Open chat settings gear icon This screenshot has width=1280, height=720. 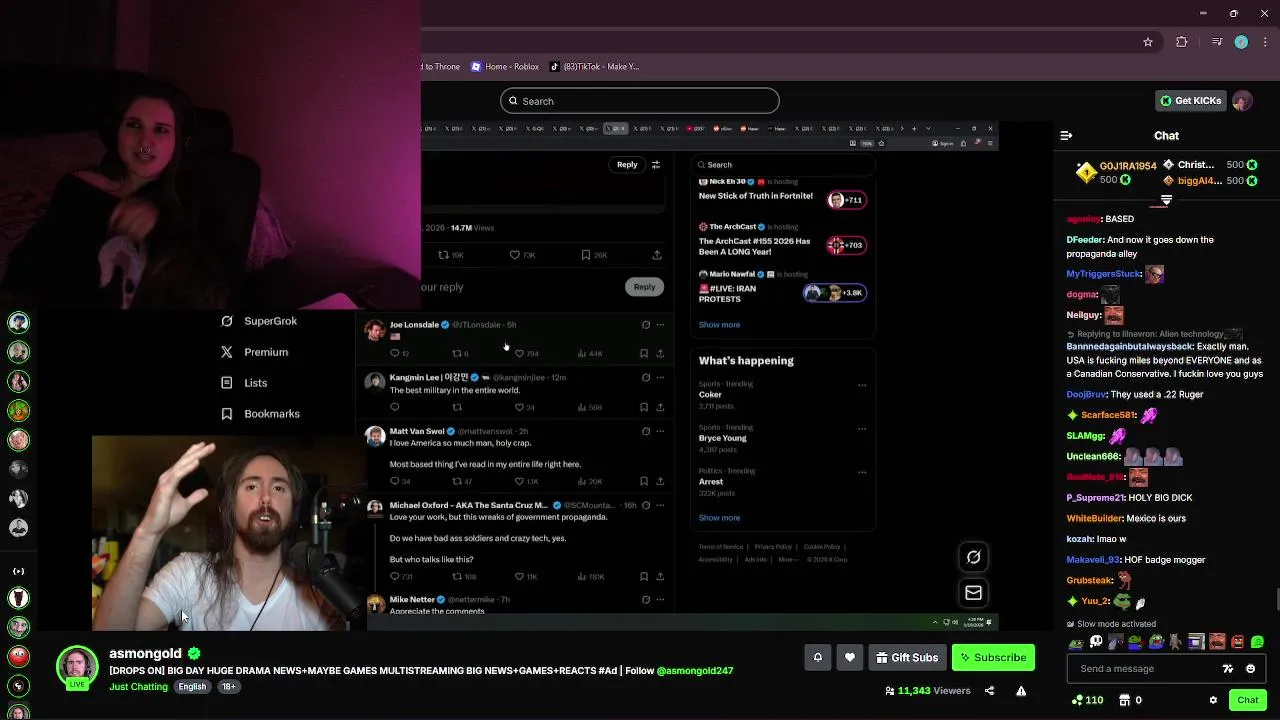[x=1213, y=700]
